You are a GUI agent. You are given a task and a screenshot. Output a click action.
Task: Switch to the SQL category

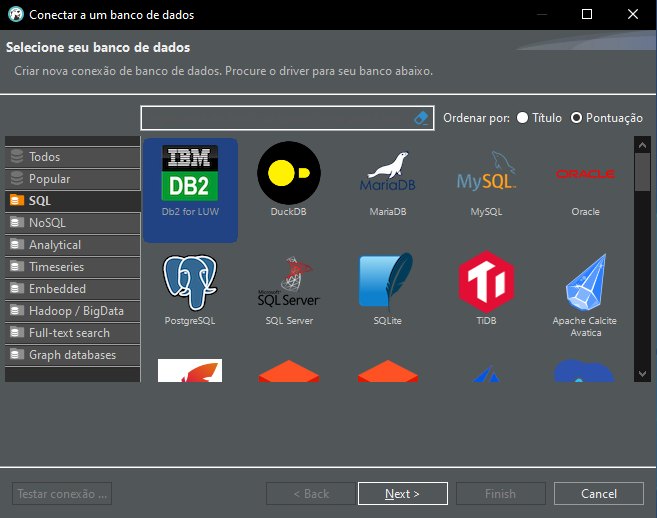[72, 201]
